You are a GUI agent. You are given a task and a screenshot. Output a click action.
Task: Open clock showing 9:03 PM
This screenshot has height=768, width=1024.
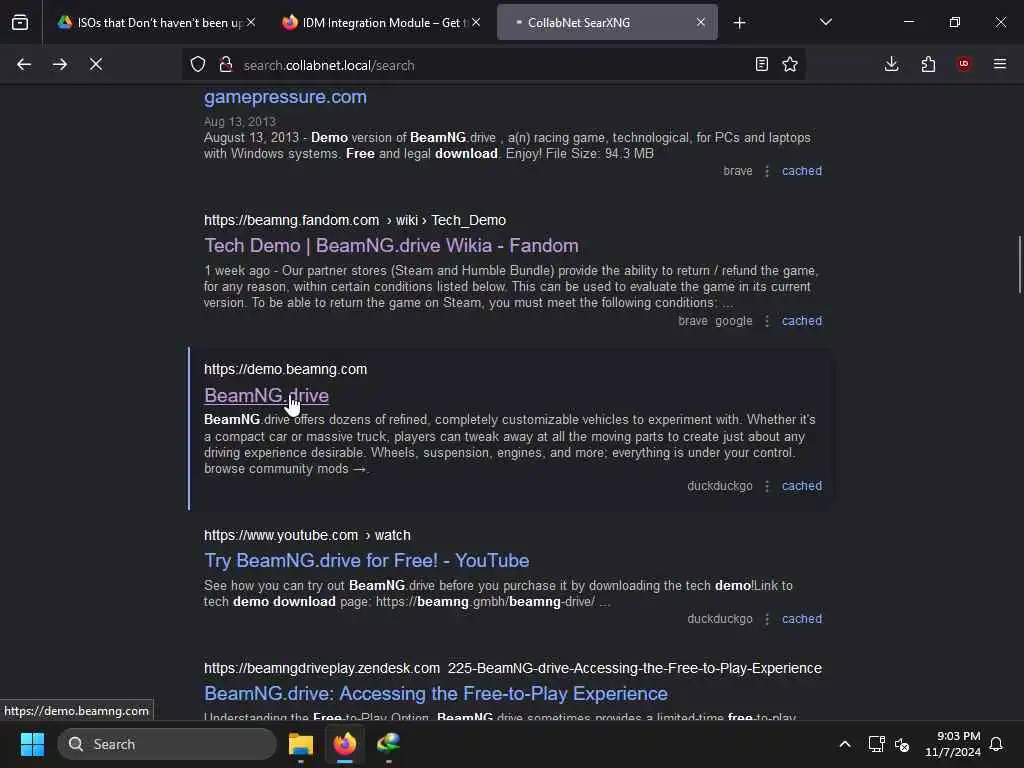pos(953,744)
